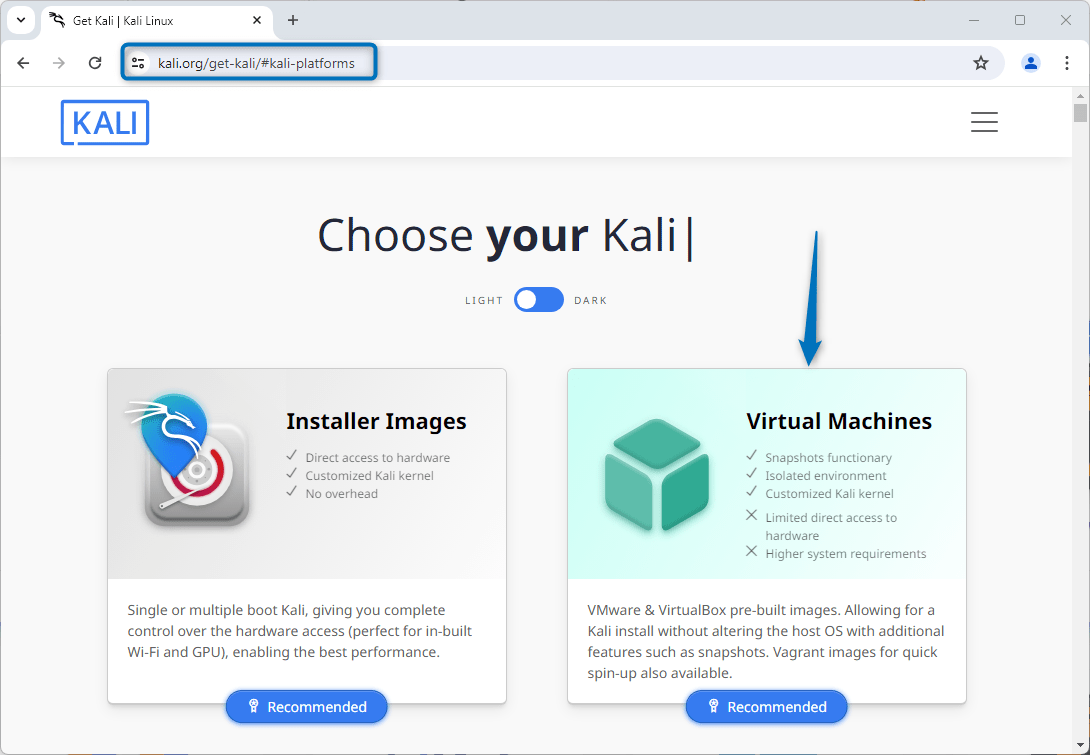Select the Virtual Machines cube icon

click(x=657, y=477)
